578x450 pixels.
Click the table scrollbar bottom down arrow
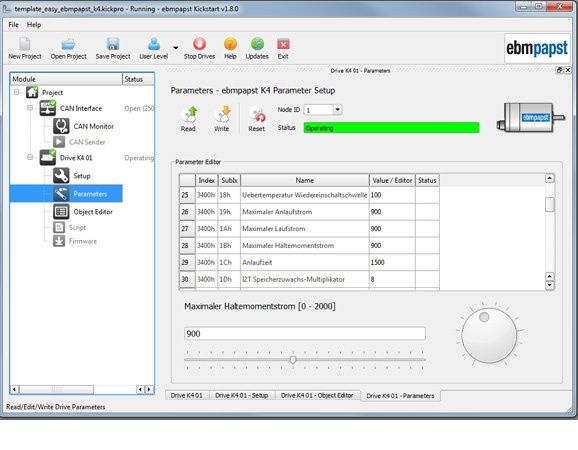click(x=550, y=285)
